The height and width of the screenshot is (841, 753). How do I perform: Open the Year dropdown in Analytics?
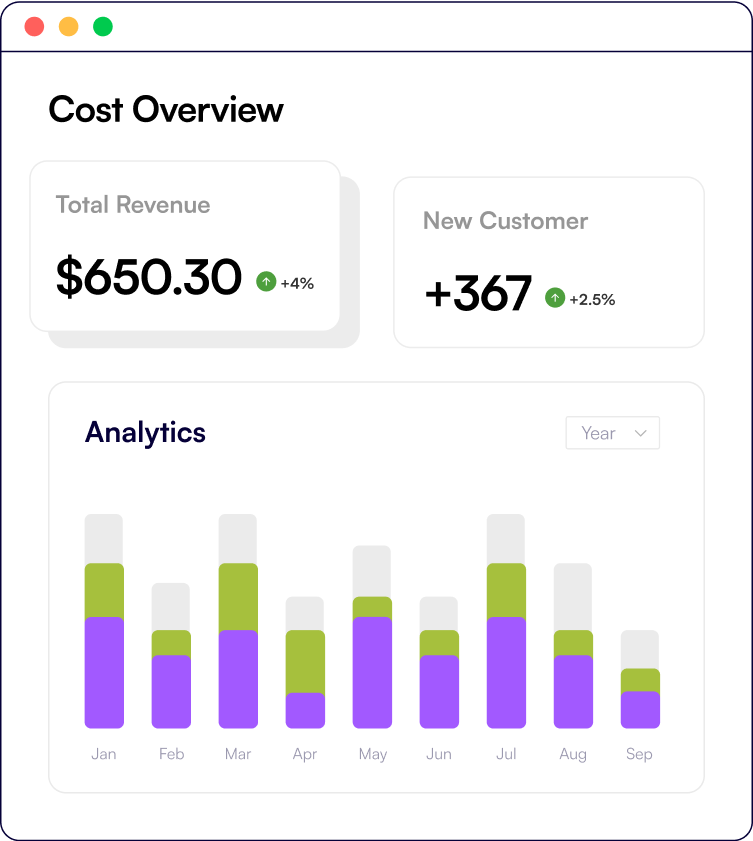coord(612,433)
